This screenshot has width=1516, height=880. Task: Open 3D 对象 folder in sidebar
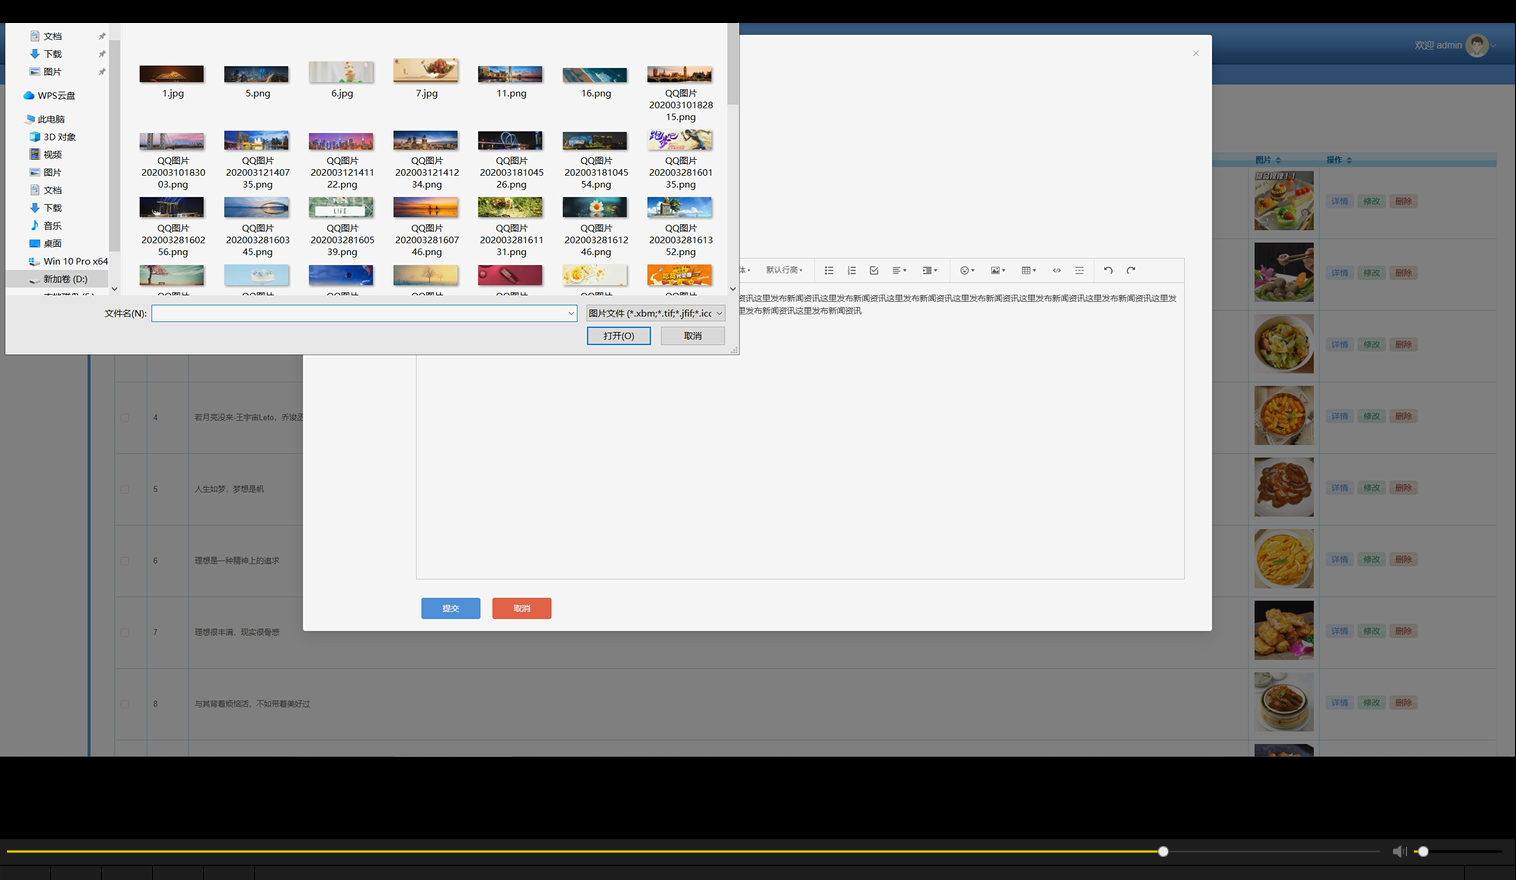(x=59, y=137)
